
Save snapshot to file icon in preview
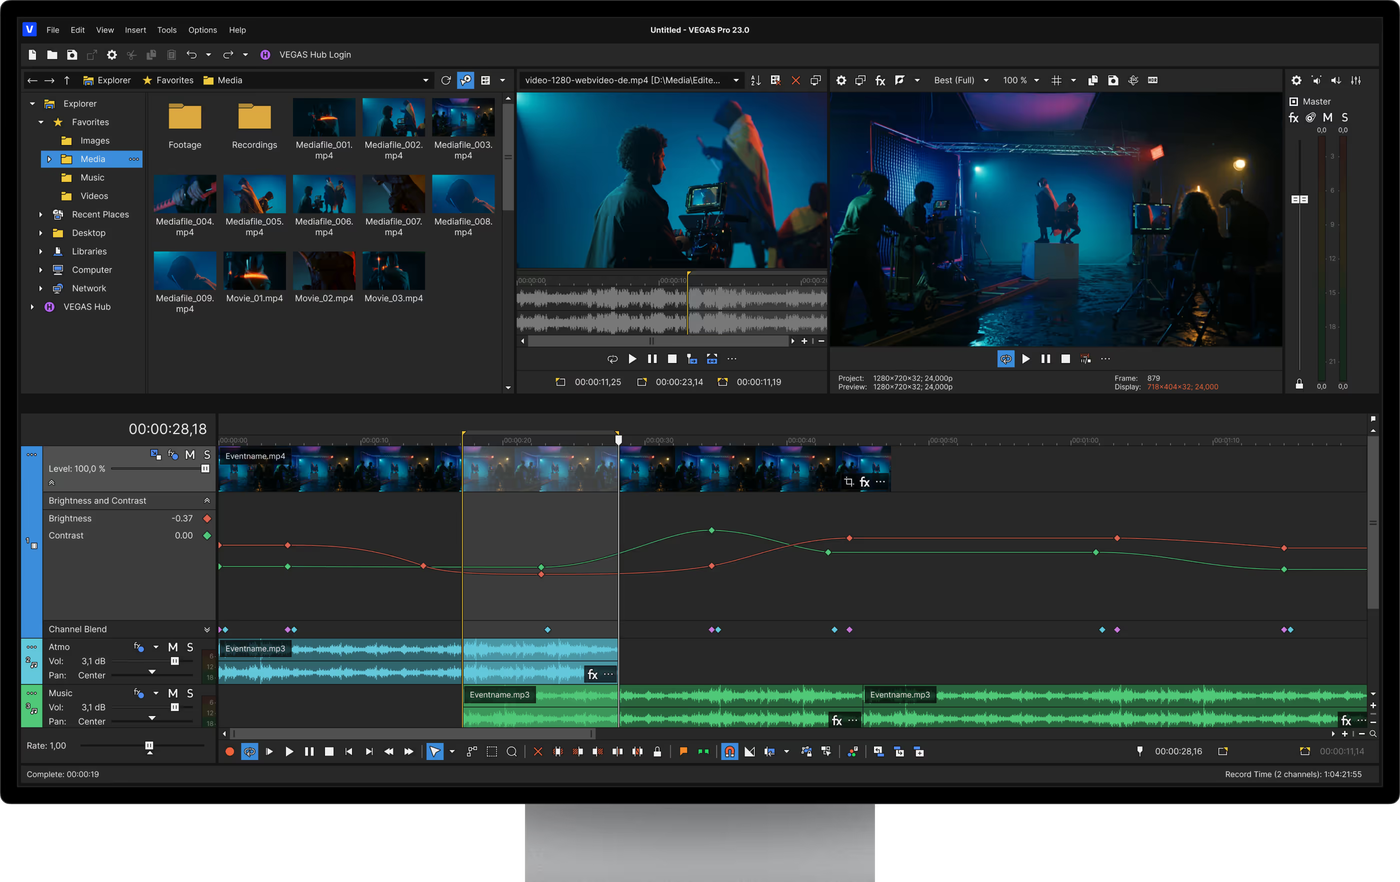[1113, 80]
